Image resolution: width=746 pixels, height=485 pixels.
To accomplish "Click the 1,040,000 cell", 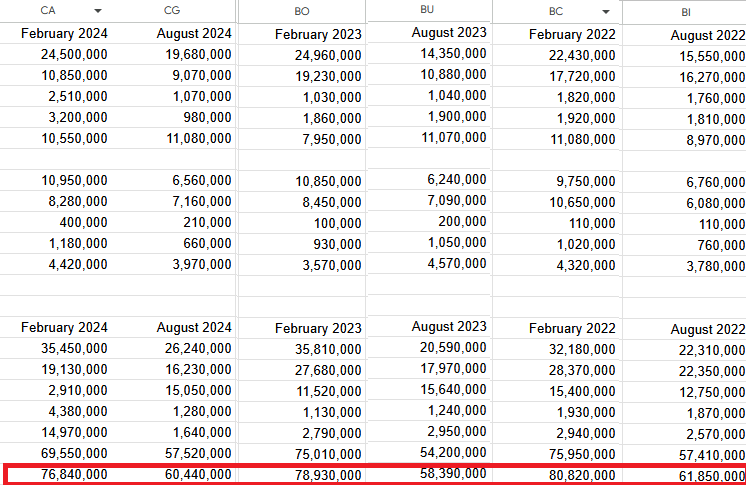I will pos(457,96).
